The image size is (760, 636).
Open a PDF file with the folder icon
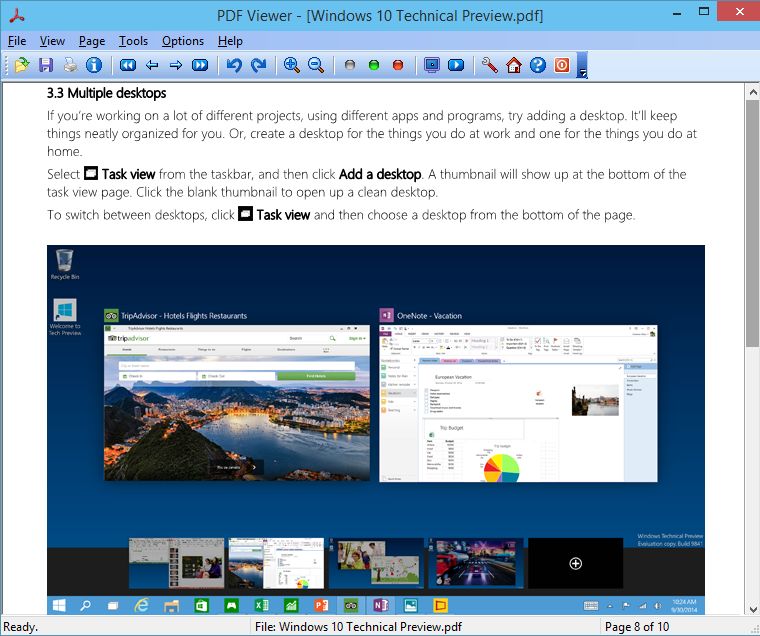coord(22,65)
